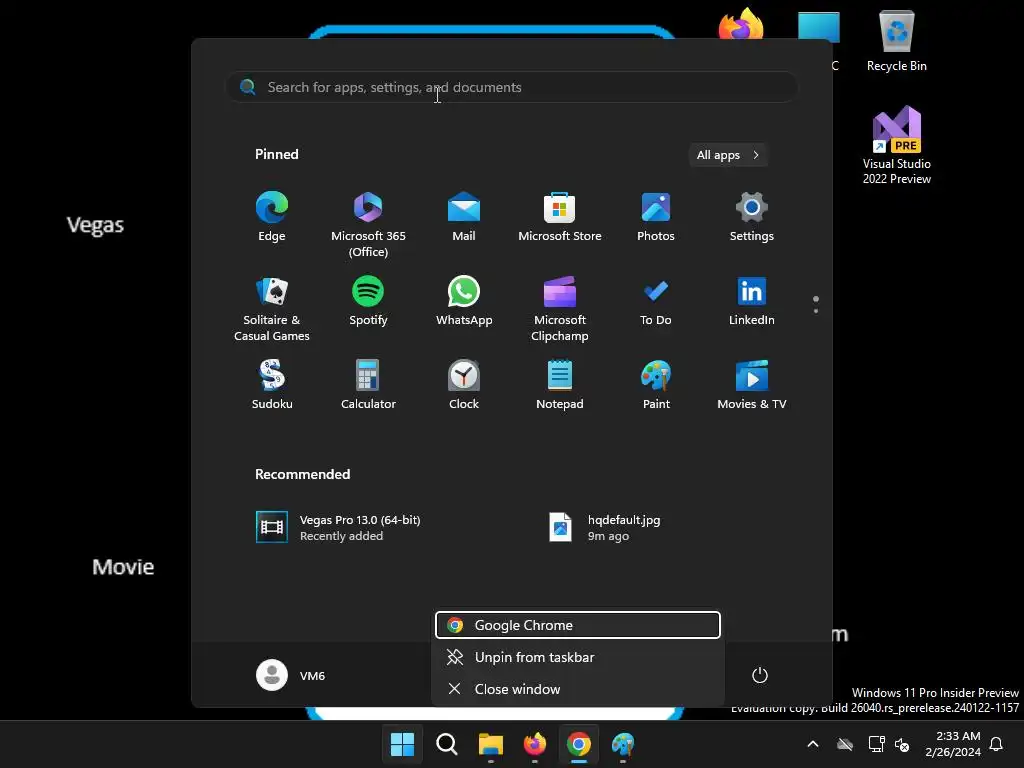The width and height of the screenshot is (1024, 768).
Task: Launch Microsoft 365 (Office)
Action: (x=368, y=224)
